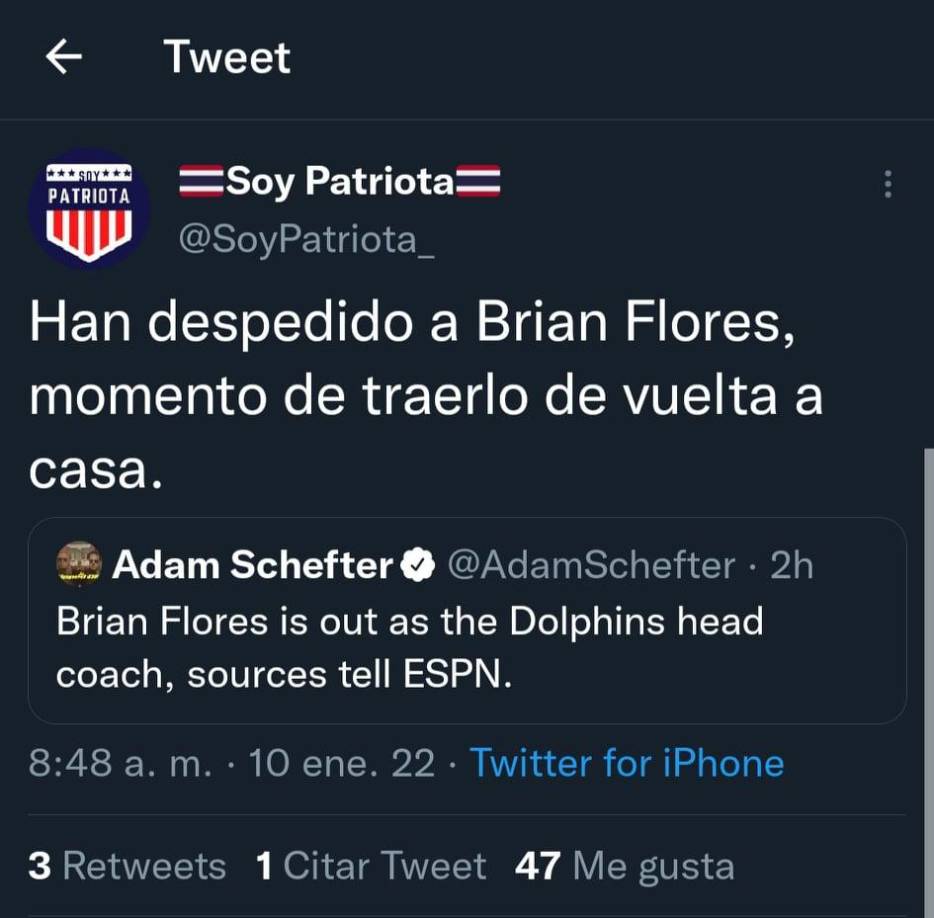The width and height of the screenshot is (934, 918).
Task: Click the Tweet header title
Action: (x=227, y=57)
